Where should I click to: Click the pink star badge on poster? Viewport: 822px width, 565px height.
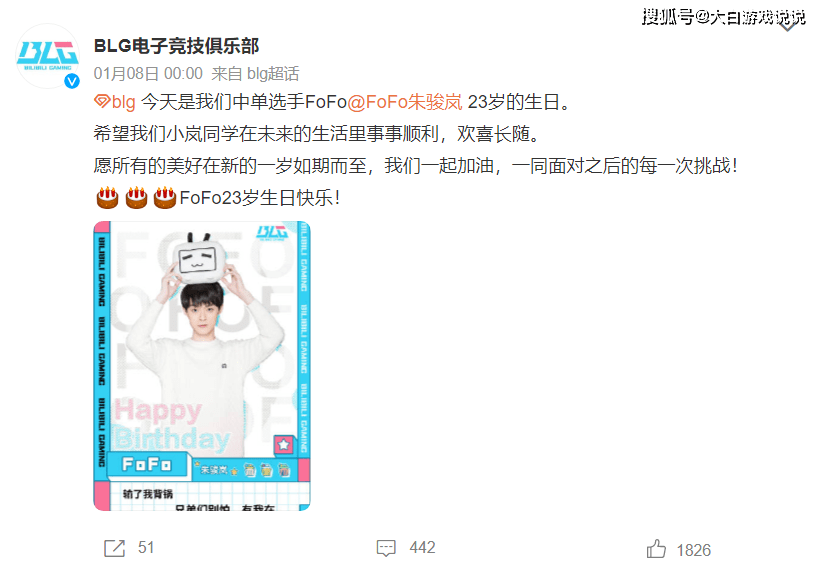284,445
